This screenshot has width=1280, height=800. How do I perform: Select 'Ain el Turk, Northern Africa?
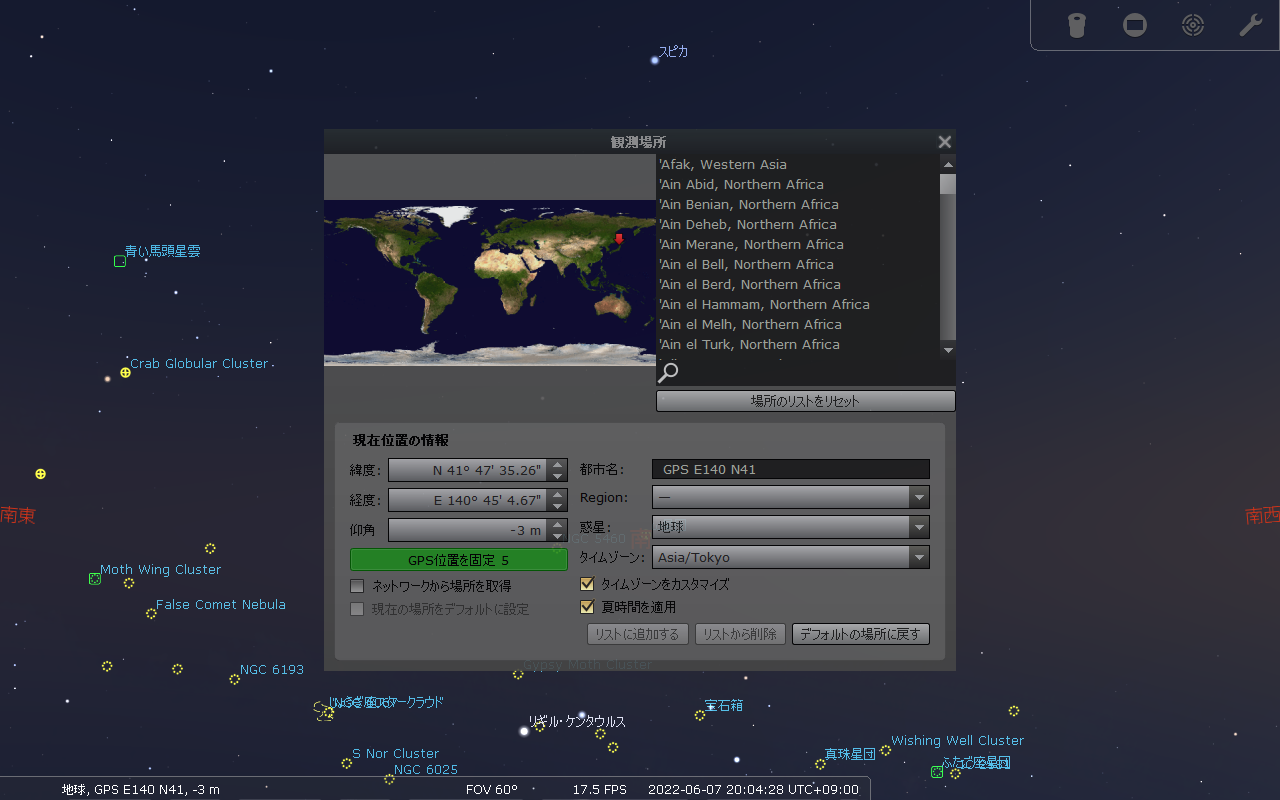pos(798,344)
